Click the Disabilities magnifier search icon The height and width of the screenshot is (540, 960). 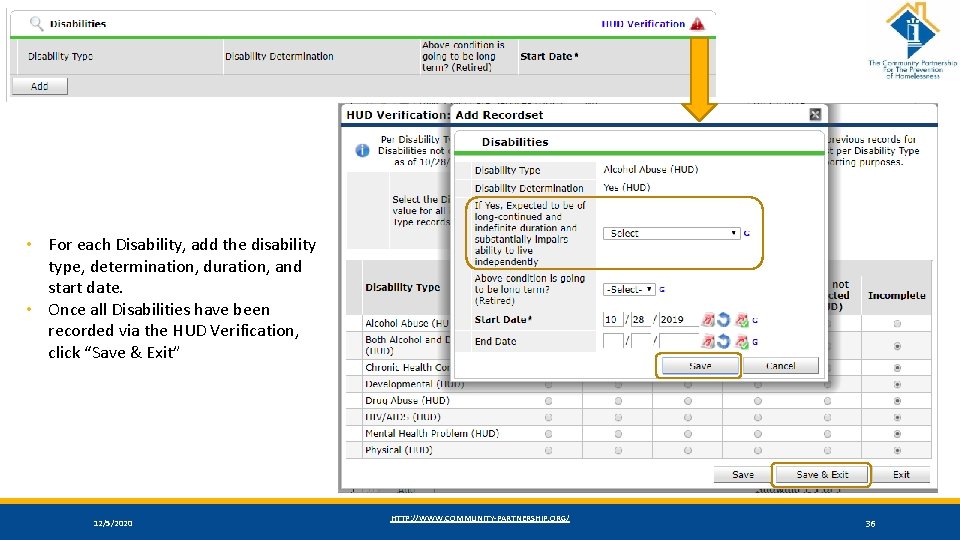tap(36, 23)
